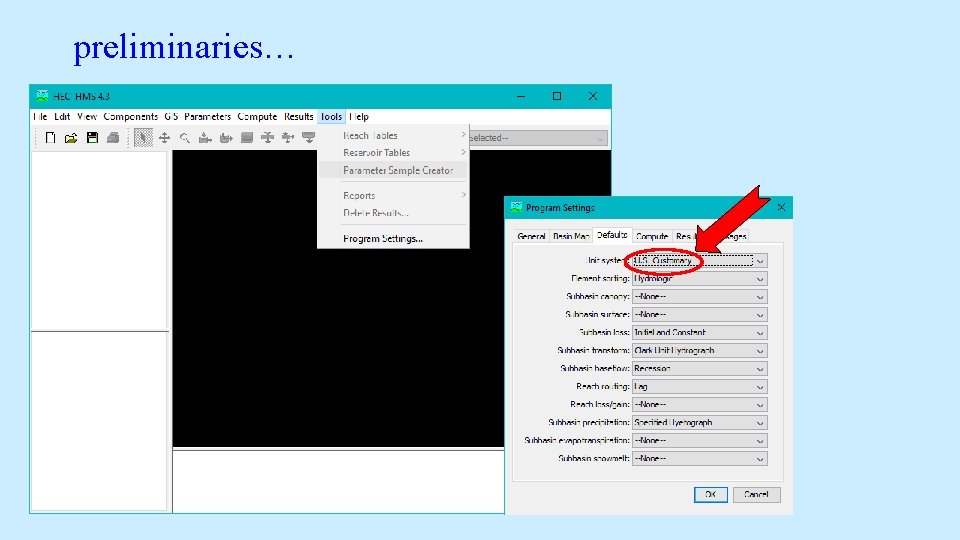Select the Reservoir creation tool icon
This screenshot has width=960, height=540.
point(247,138)
